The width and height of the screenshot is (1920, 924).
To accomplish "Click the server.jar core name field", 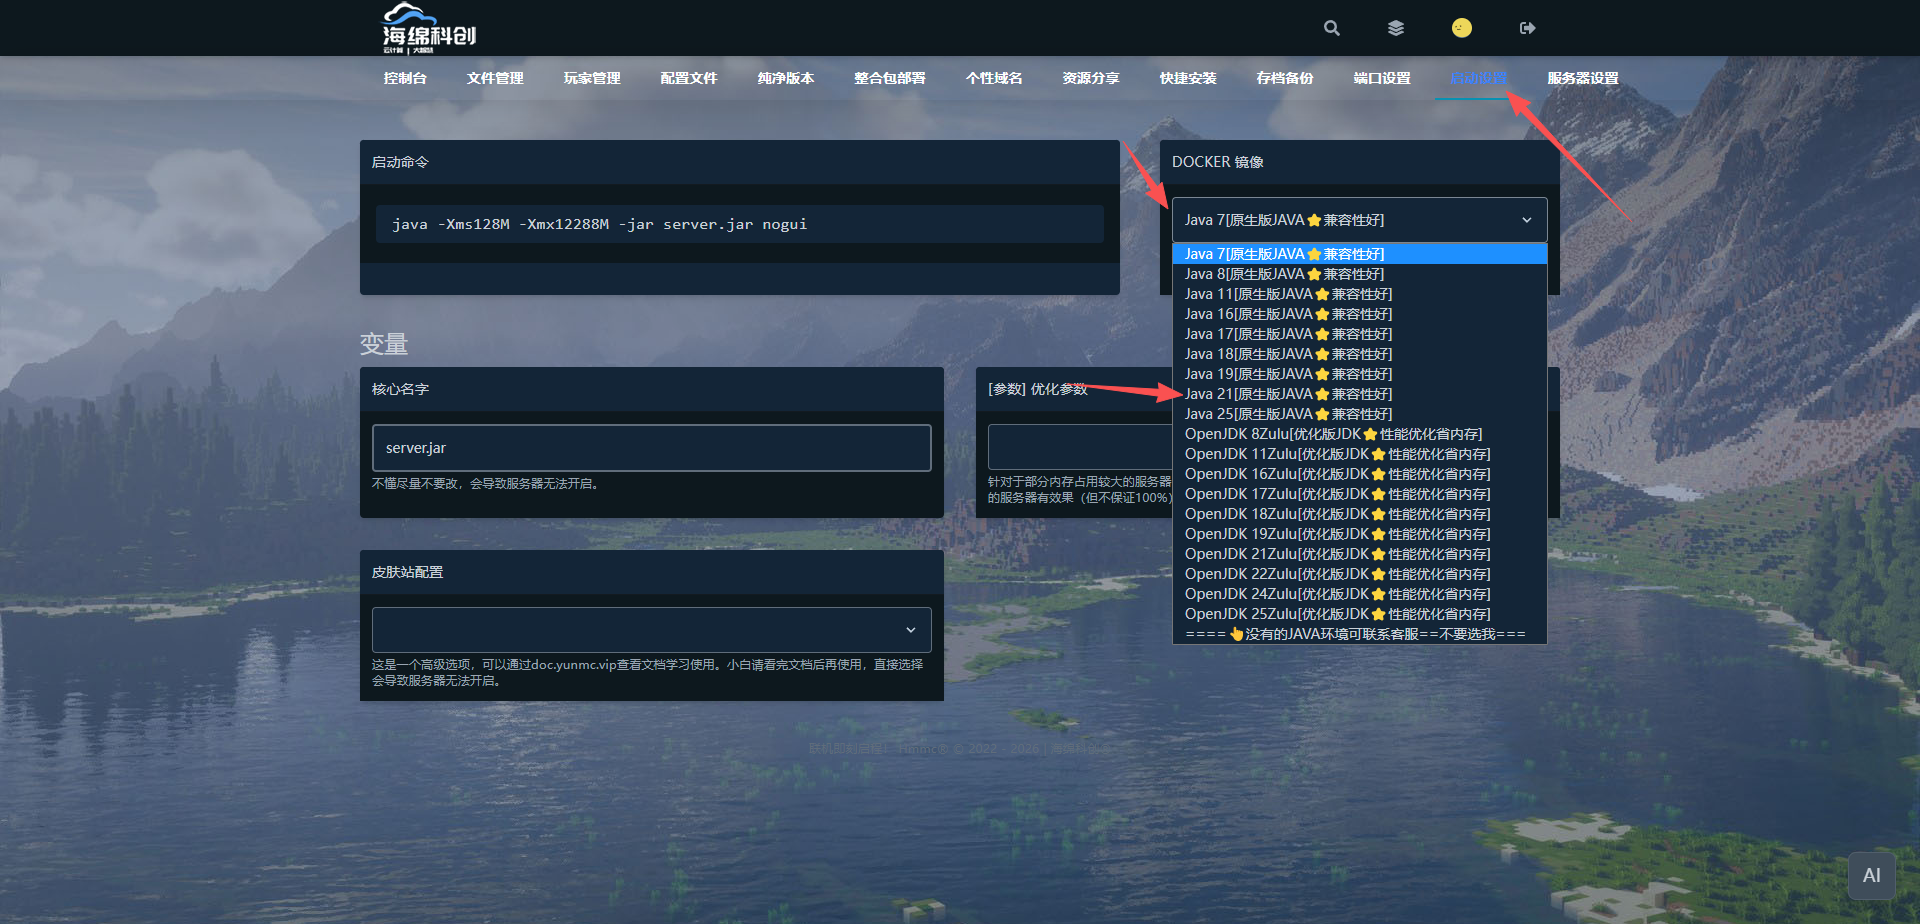I will click(x=651, y=448).
